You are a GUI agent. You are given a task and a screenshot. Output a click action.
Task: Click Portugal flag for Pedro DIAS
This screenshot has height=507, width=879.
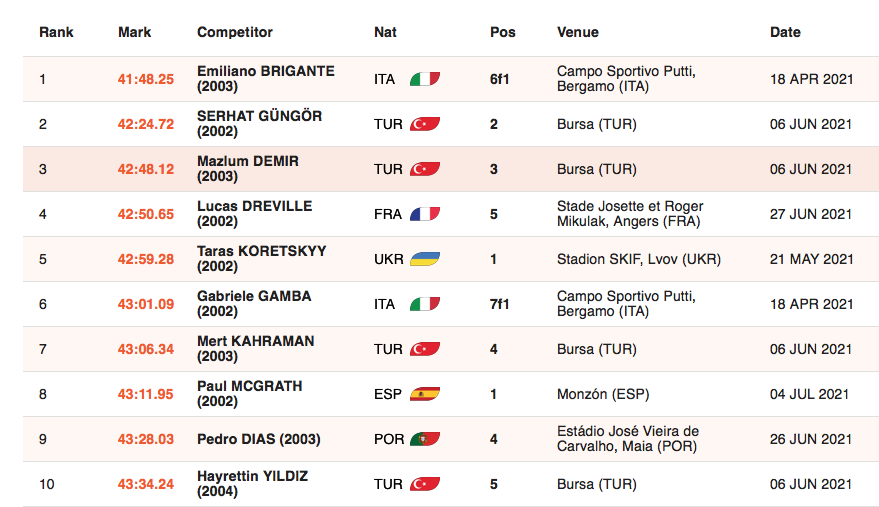pyautogui.click(x=425, y=439)
